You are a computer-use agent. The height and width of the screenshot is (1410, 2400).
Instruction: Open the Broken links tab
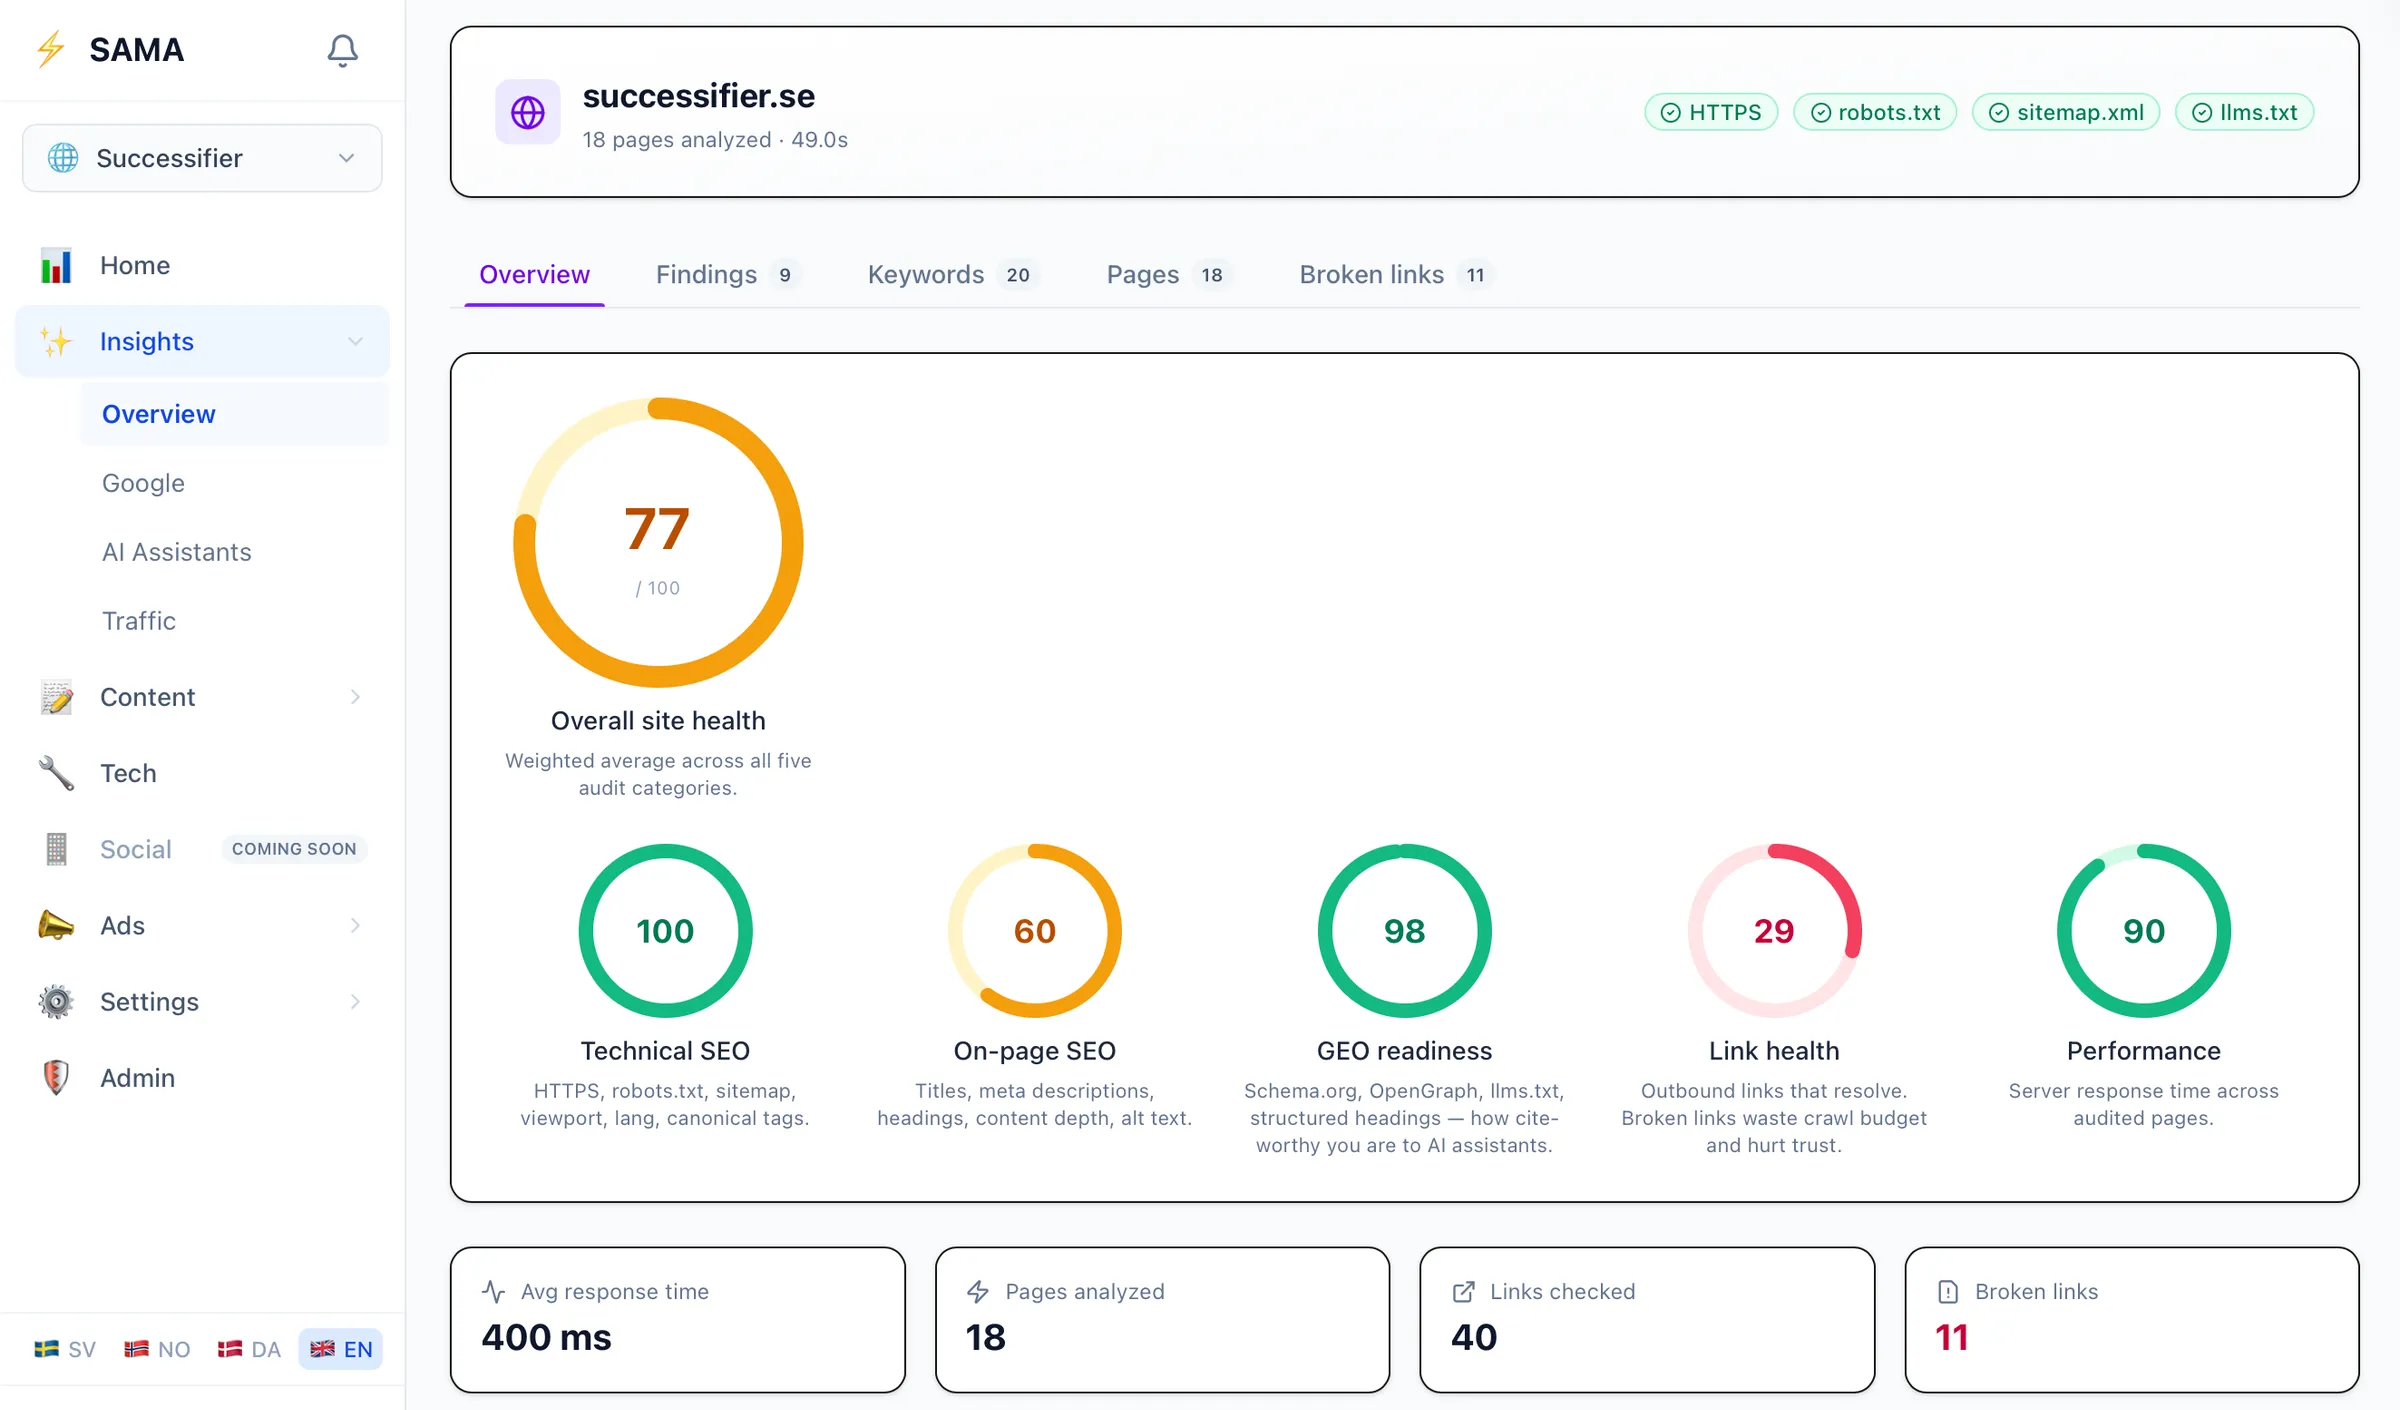[x=1396, y=274]
